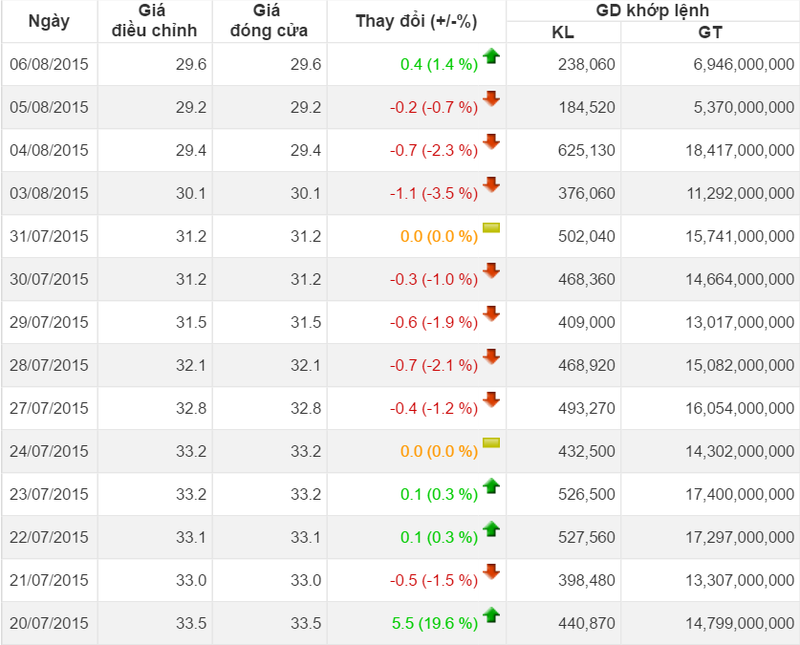Click the Thay đổi (+/-%) column header
The width and height of the screenshot is (800, 645).
click(x=415, y=21)
